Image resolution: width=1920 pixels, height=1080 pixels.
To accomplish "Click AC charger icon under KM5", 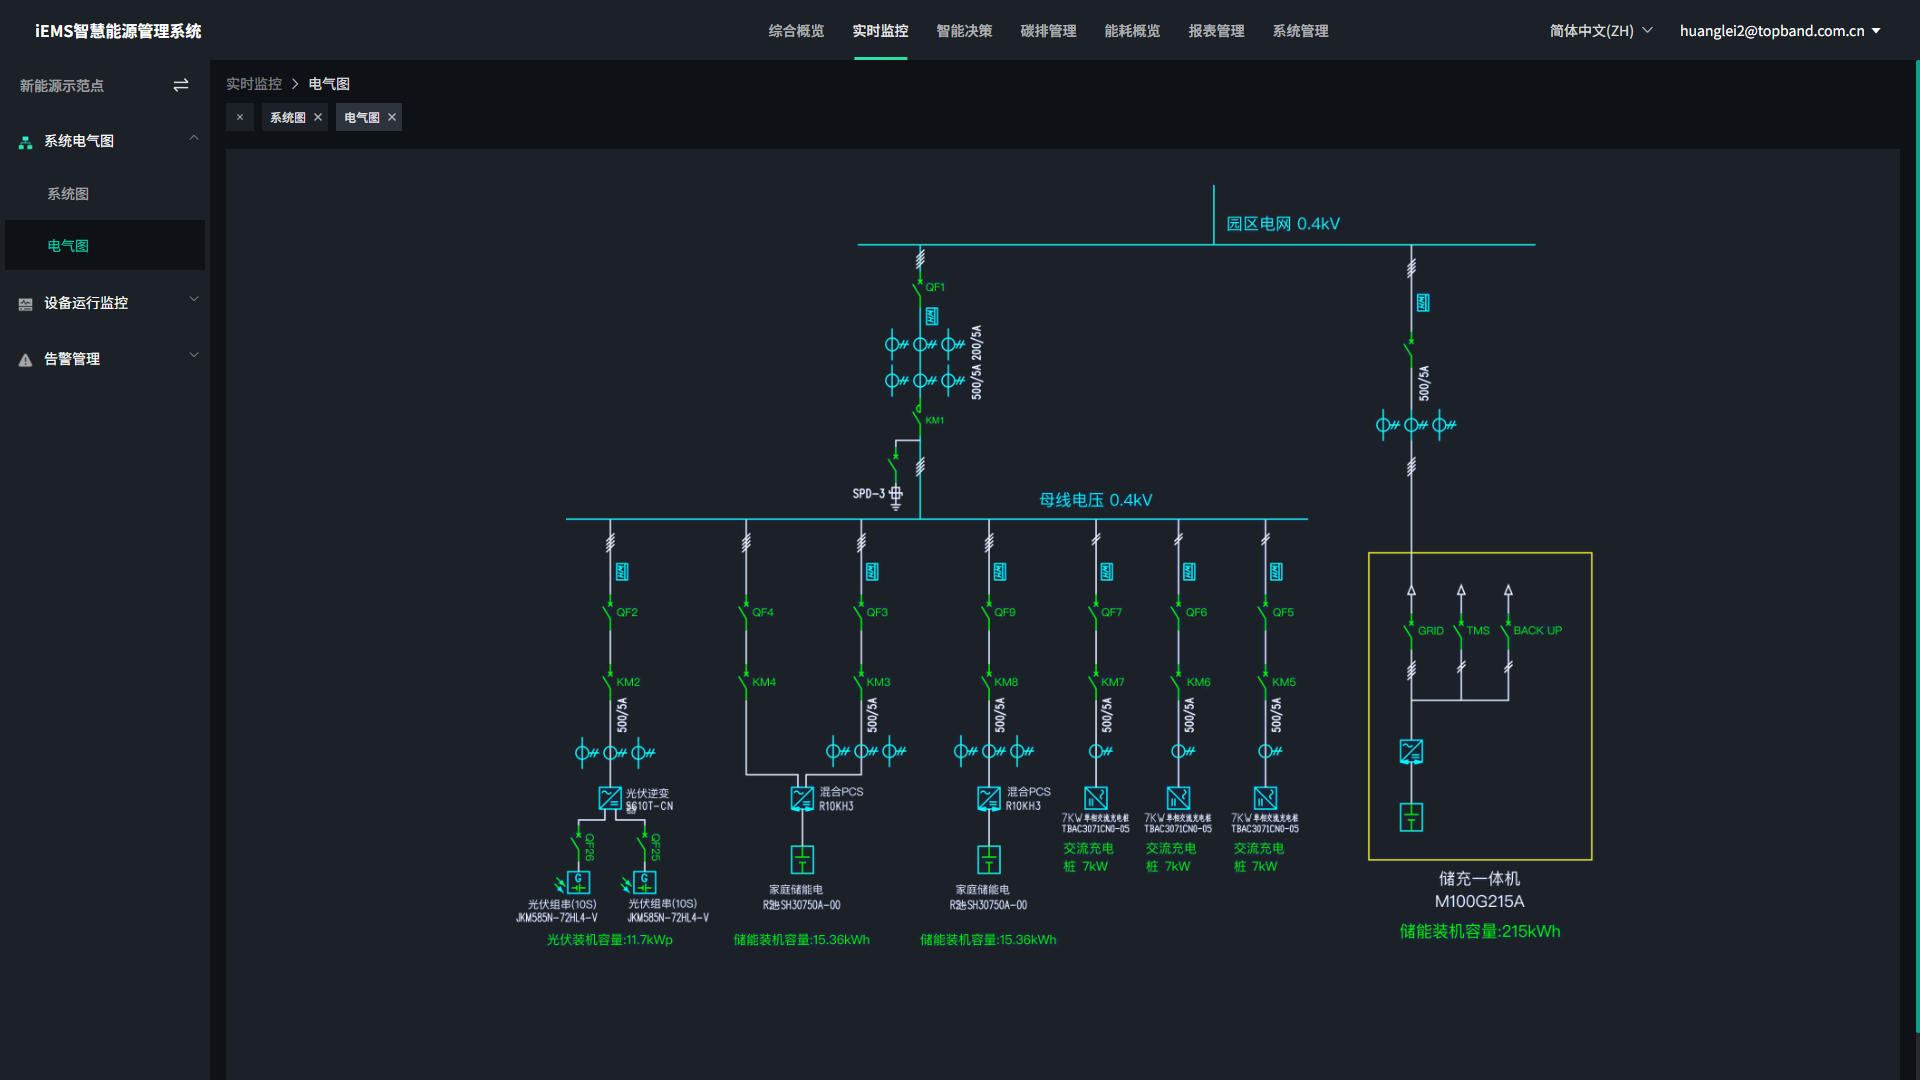I will tap(1265, 798).
